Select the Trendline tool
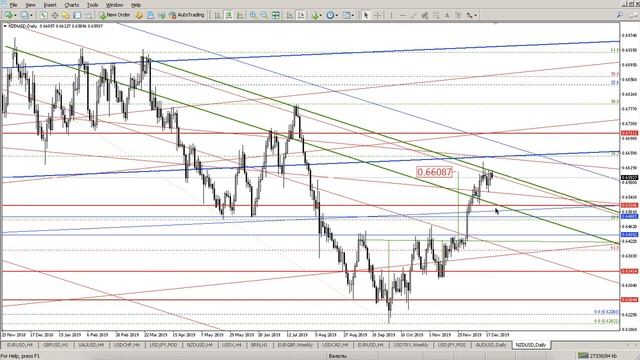Image resolution: width=640 pixels, height=360 pixels. (414, 15)
